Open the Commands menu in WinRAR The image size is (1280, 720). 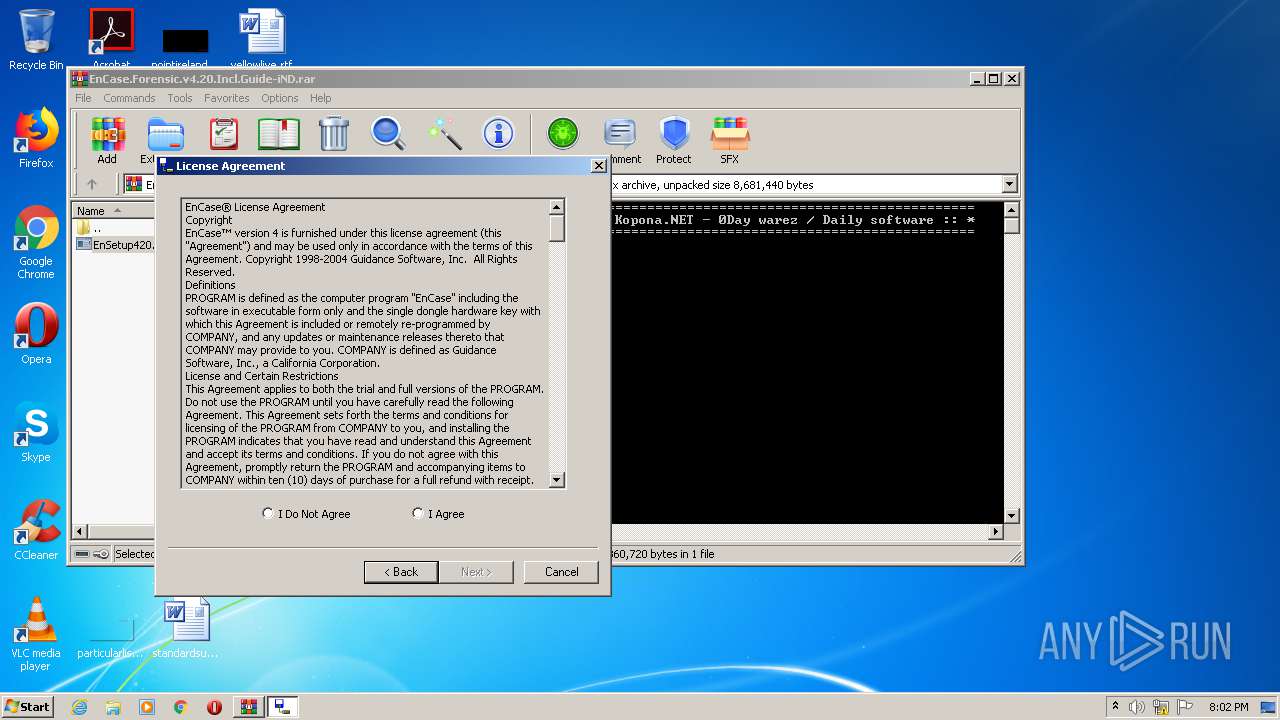click(x=129, y=98)
